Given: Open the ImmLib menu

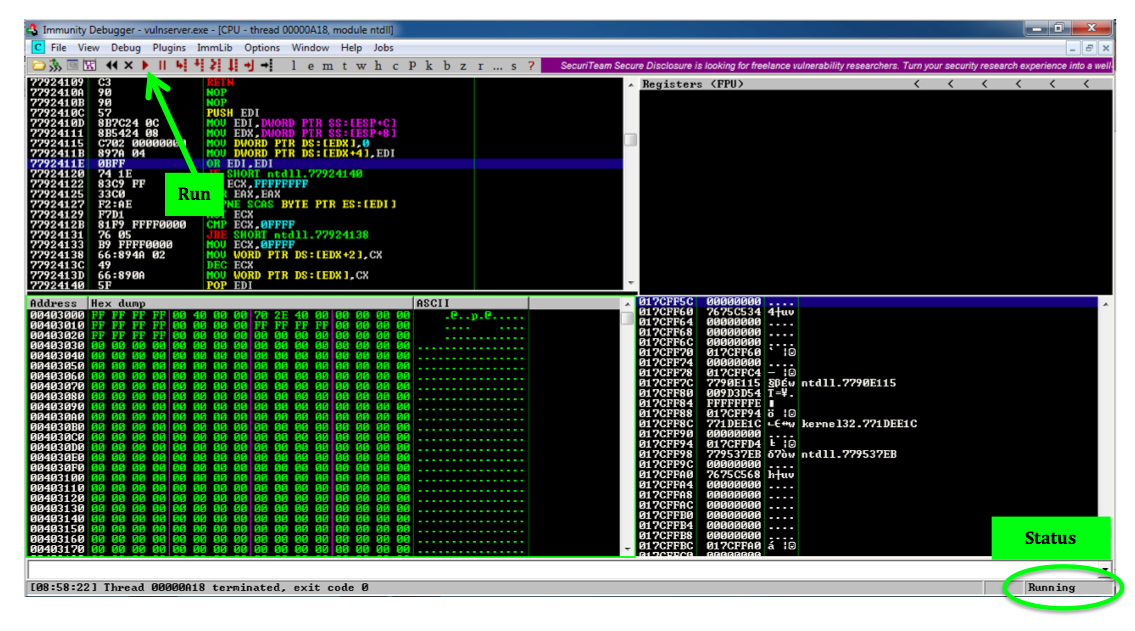Looking at the screenshot, I should [x=215, y=47].
